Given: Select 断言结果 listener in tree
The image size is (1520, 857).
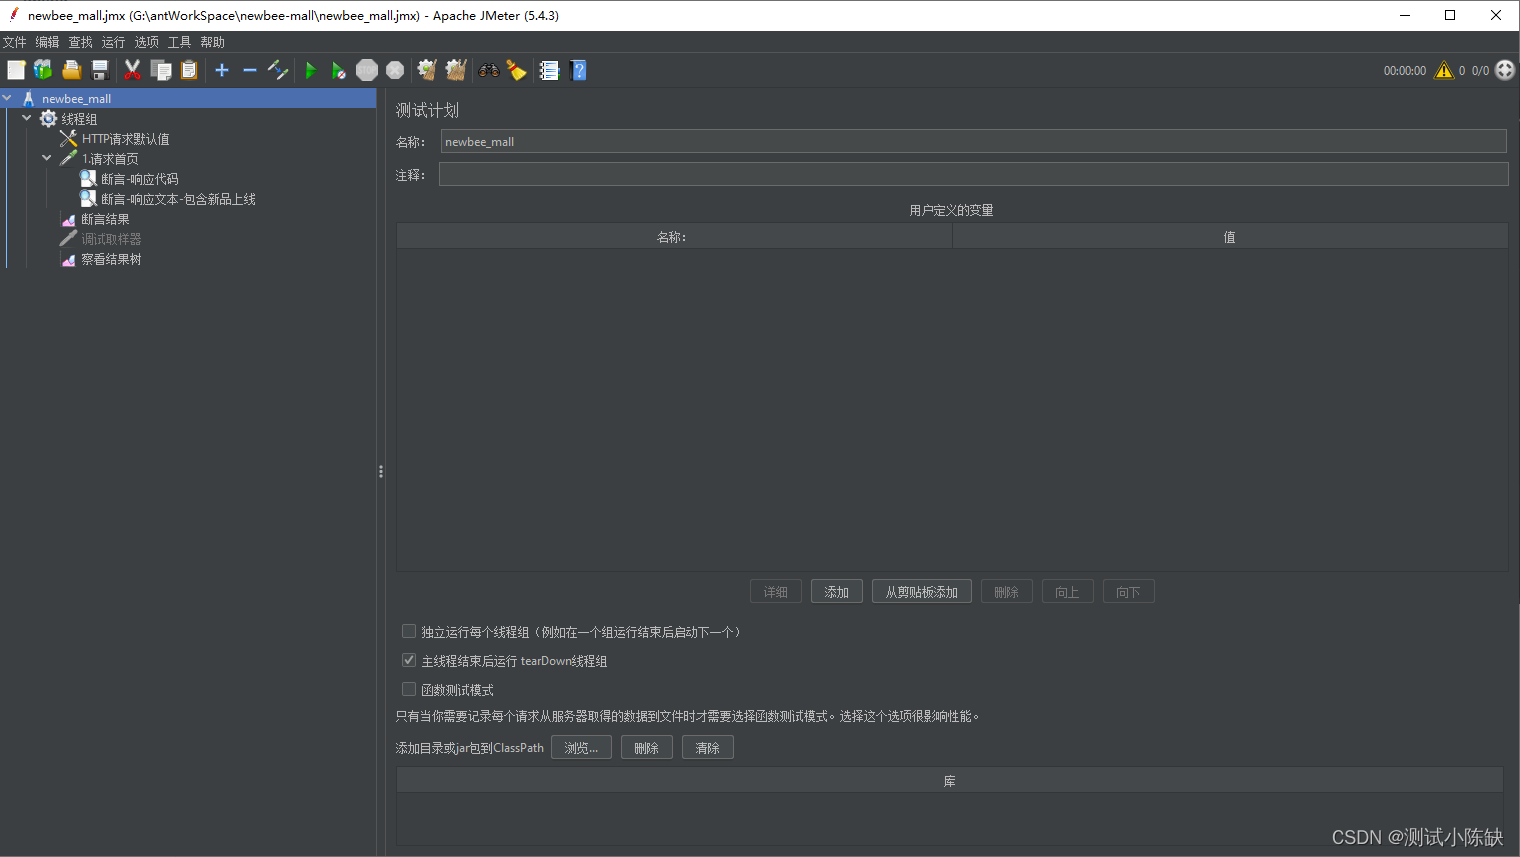Looking at the screenshot, I should [105, 219].
